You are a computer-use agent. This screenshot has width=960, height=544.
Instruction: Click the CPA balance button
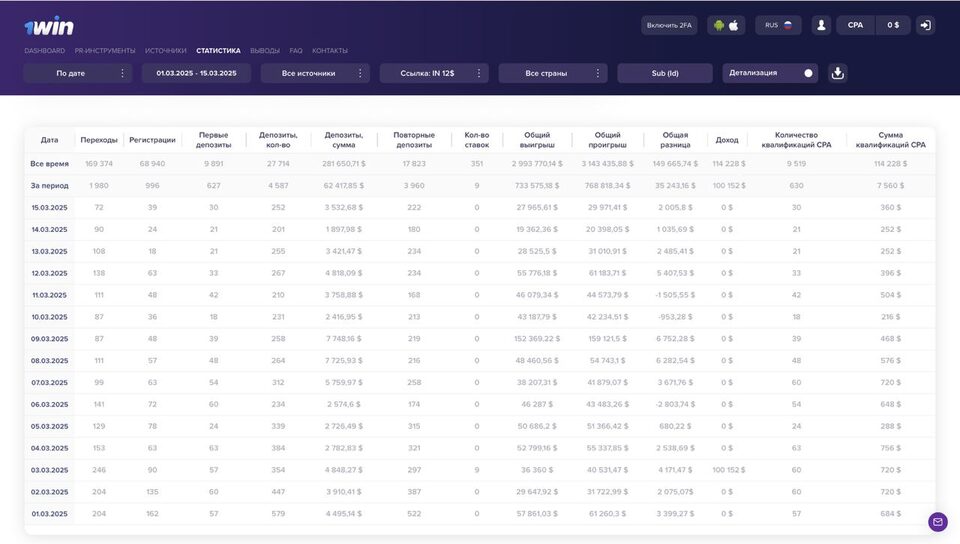click(x=855, y=25)
